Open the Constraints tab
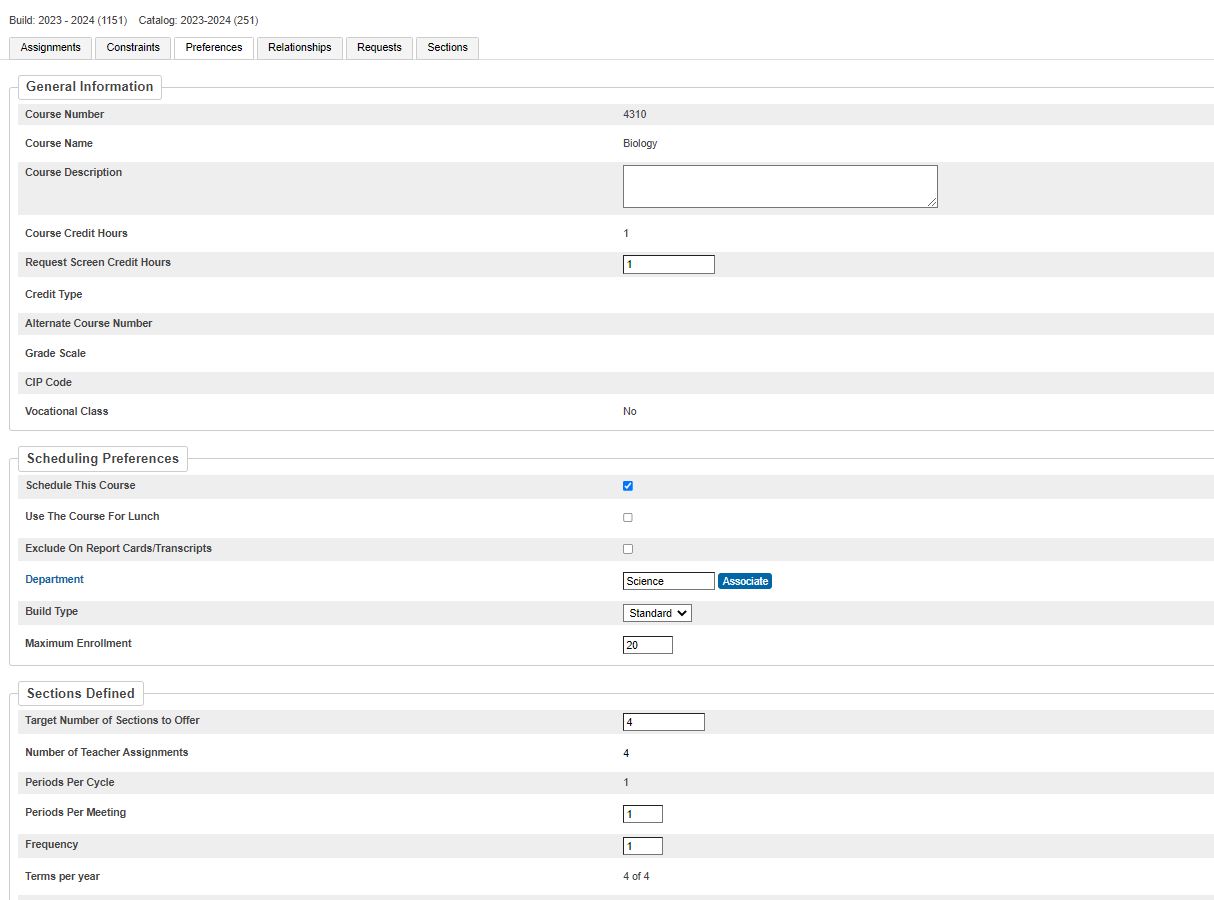Screen dimensions: 1214x900 tap(133, 48)
